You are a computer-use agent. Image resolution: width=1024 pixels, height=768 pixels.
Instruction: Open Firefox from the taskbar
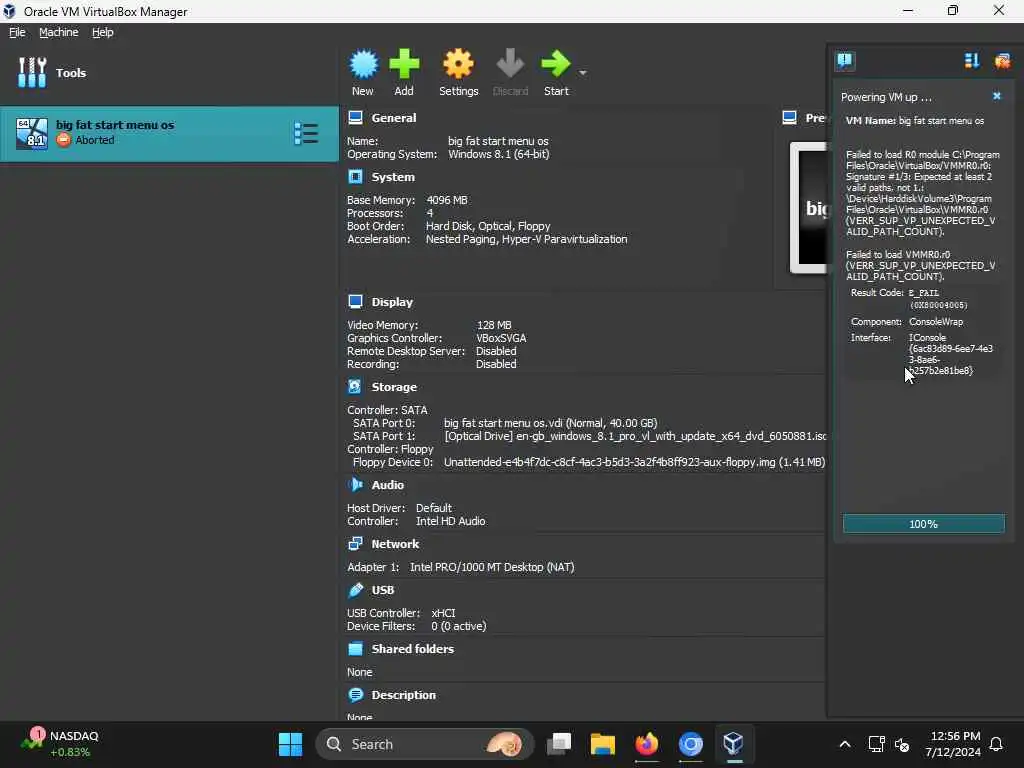(647, 744)
